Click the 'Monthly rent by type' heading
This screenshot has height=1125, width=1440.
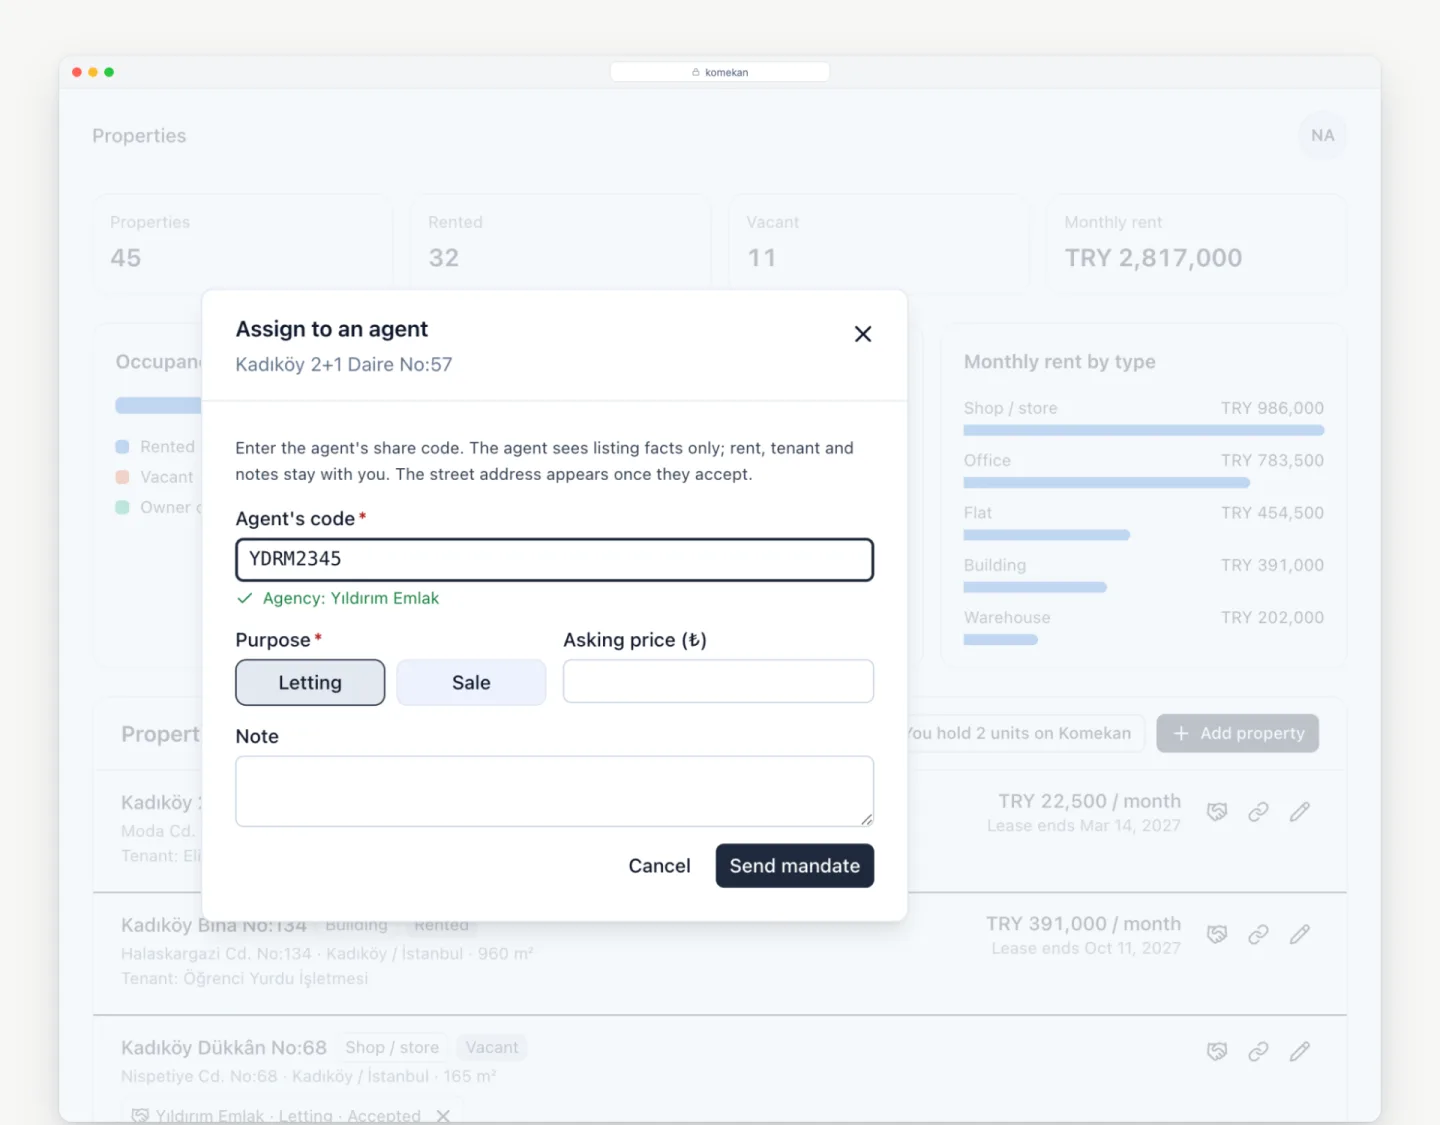click(1060, 362)
